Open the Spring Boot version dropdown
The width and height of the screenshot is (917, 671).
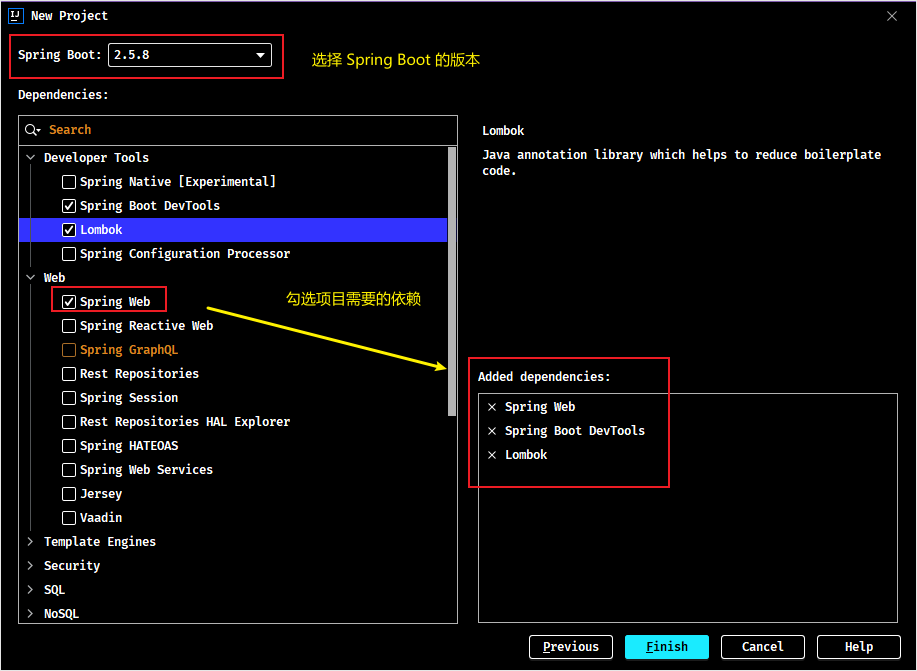(x=190, y=55)
